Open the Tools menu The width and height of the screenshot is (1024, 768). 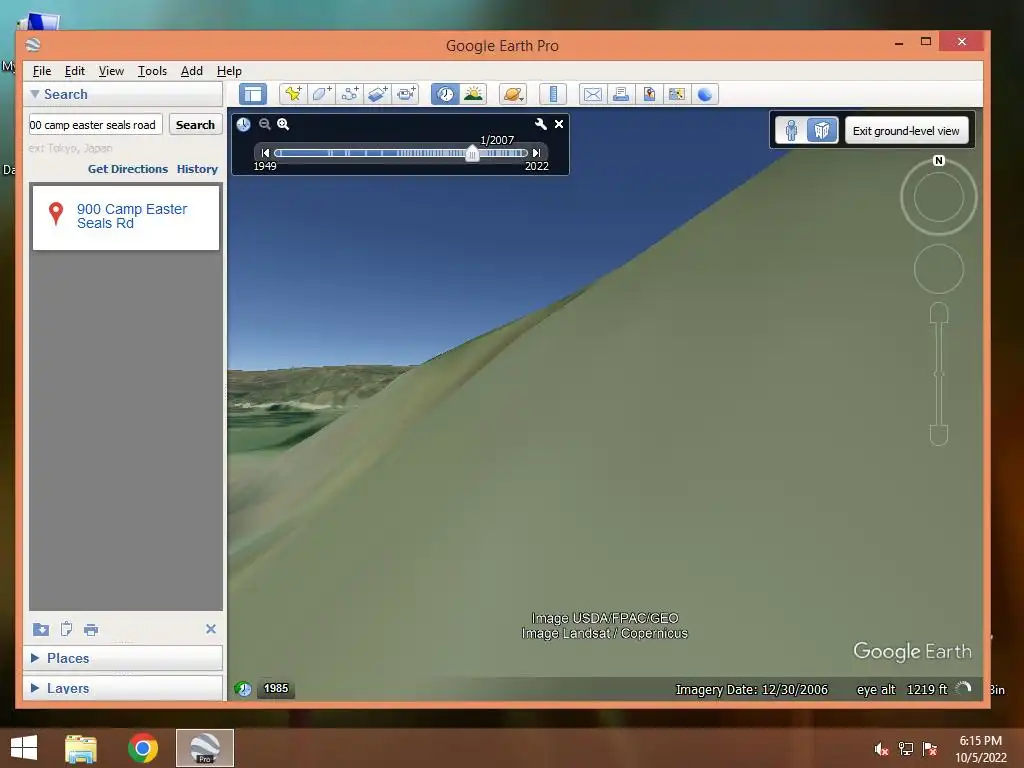(x=152, y=71)
